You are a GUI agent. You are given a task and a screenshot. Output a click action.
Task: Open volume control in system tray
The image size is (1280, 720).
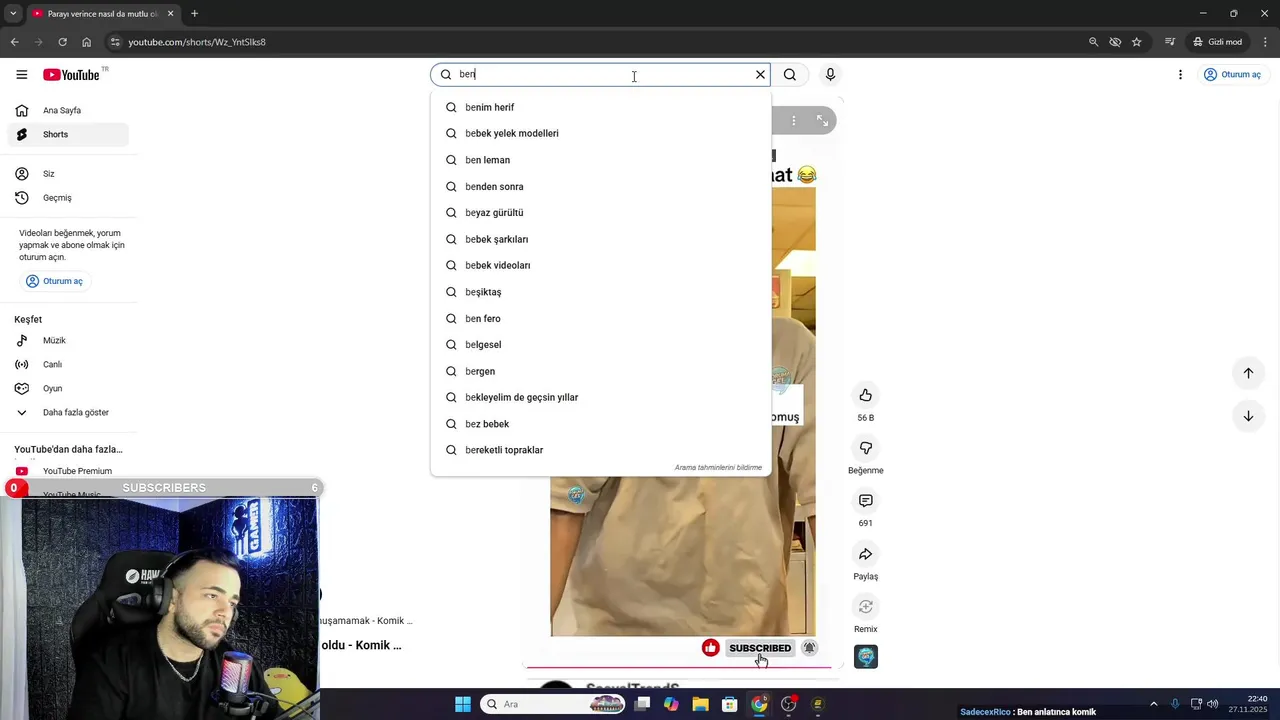click(1212, 704)
